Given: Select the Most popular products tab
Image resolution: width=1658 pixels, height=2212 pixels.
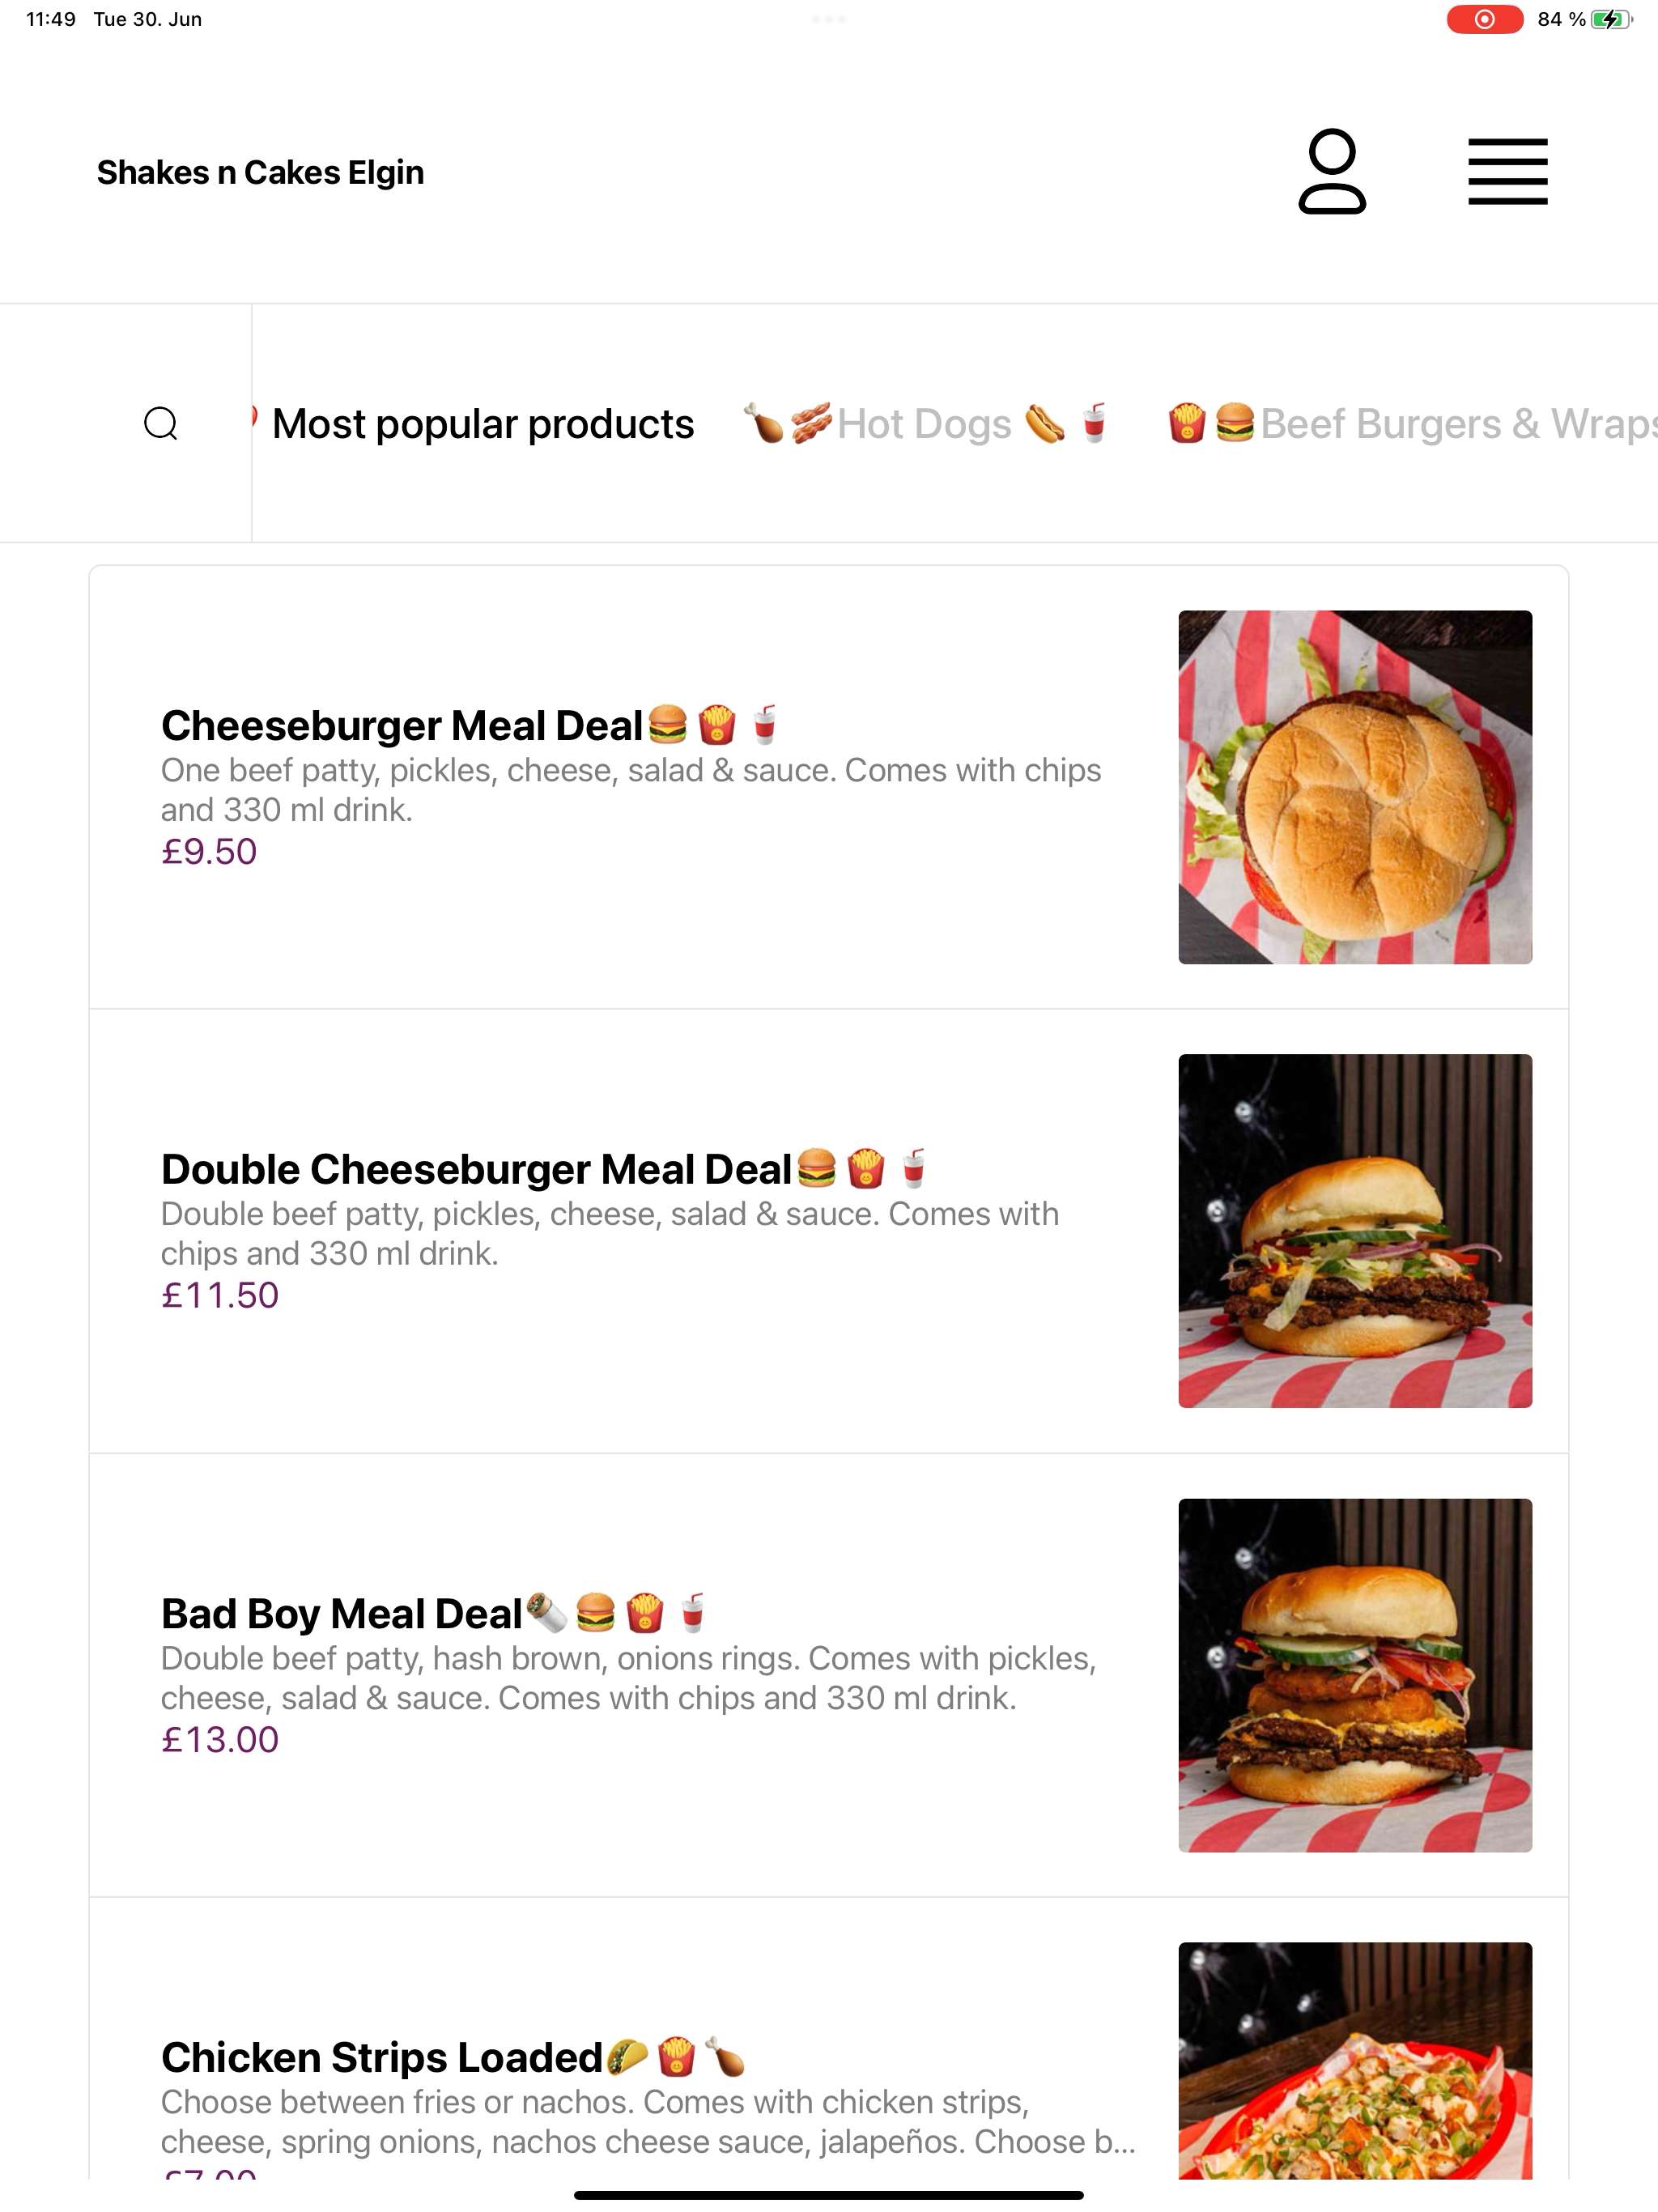Looking at the screenshot, I should [x=482, y=424].
